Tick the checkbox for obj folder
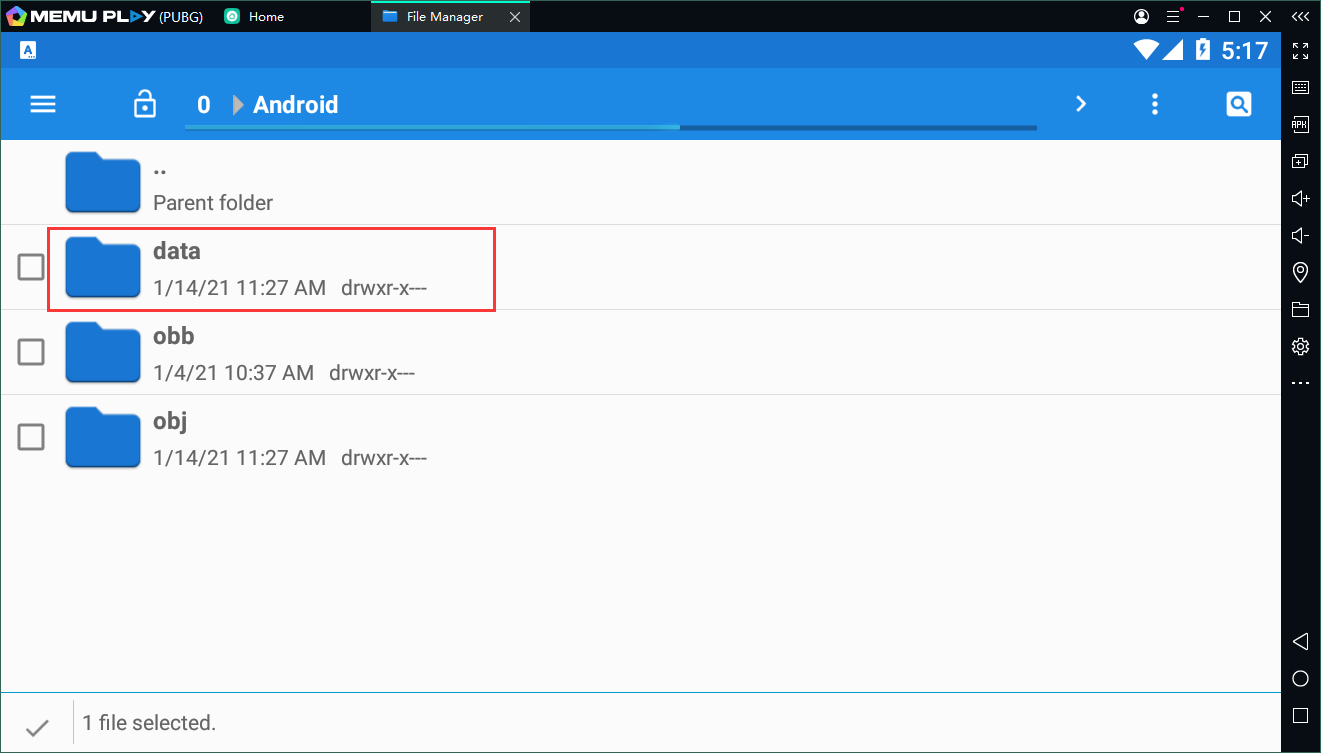The width and height of the screenshot is (1321, 753). [x=31, y=437]
